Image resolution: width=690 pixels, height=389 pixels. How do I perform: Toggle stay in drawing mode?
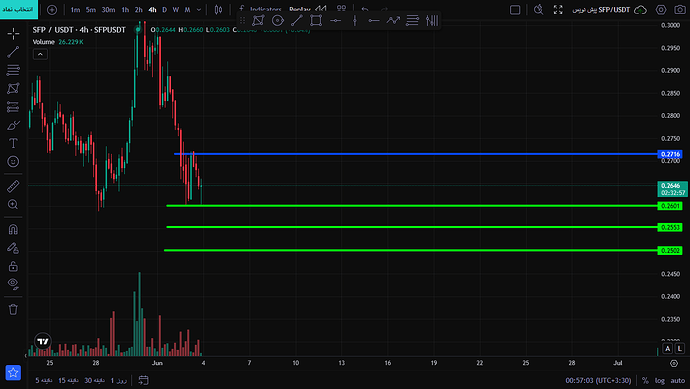pyautogui.click(x=13, y=248)
